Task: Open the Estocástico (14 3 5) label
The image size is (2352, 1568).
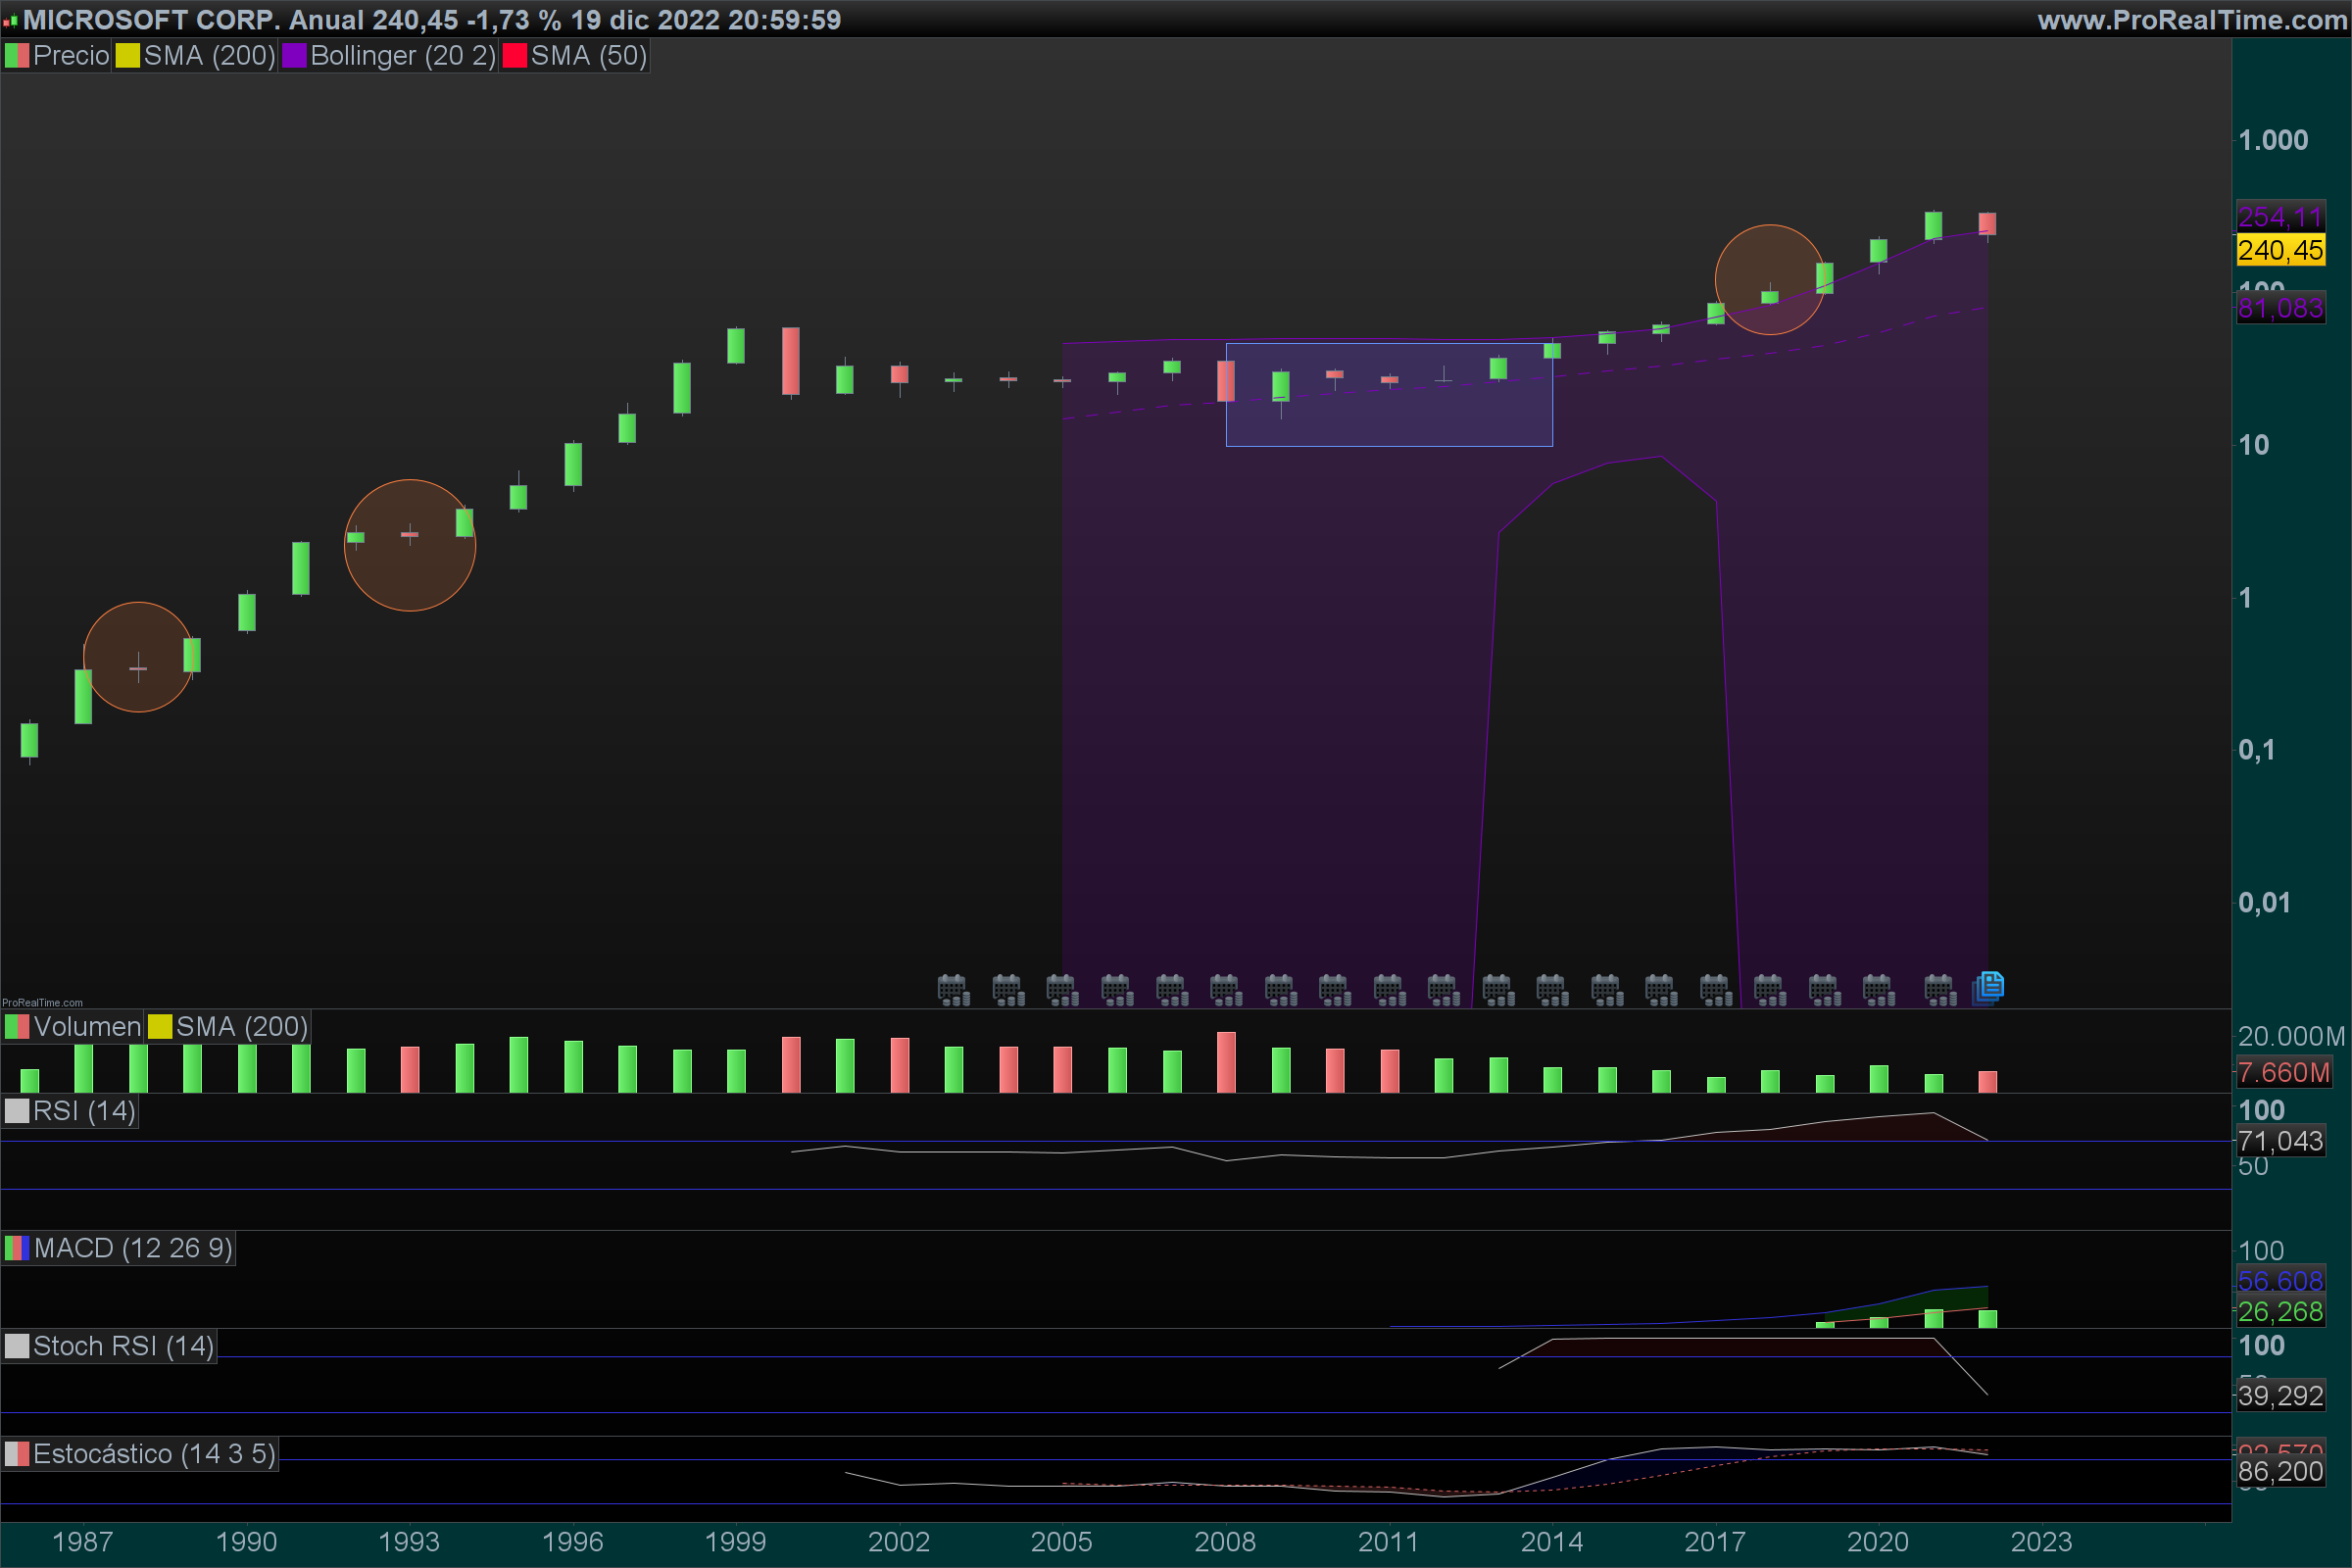Action: pos(153,1454)
